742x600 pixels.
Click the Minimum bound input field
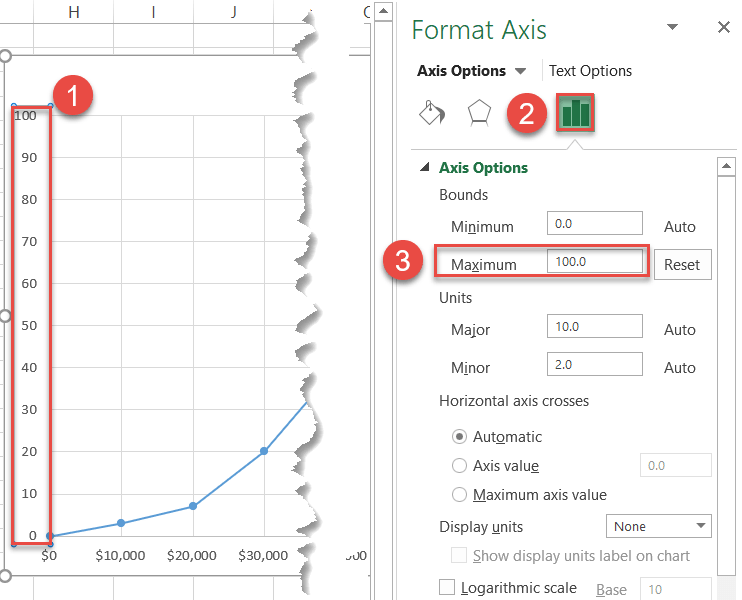[594, 223]
